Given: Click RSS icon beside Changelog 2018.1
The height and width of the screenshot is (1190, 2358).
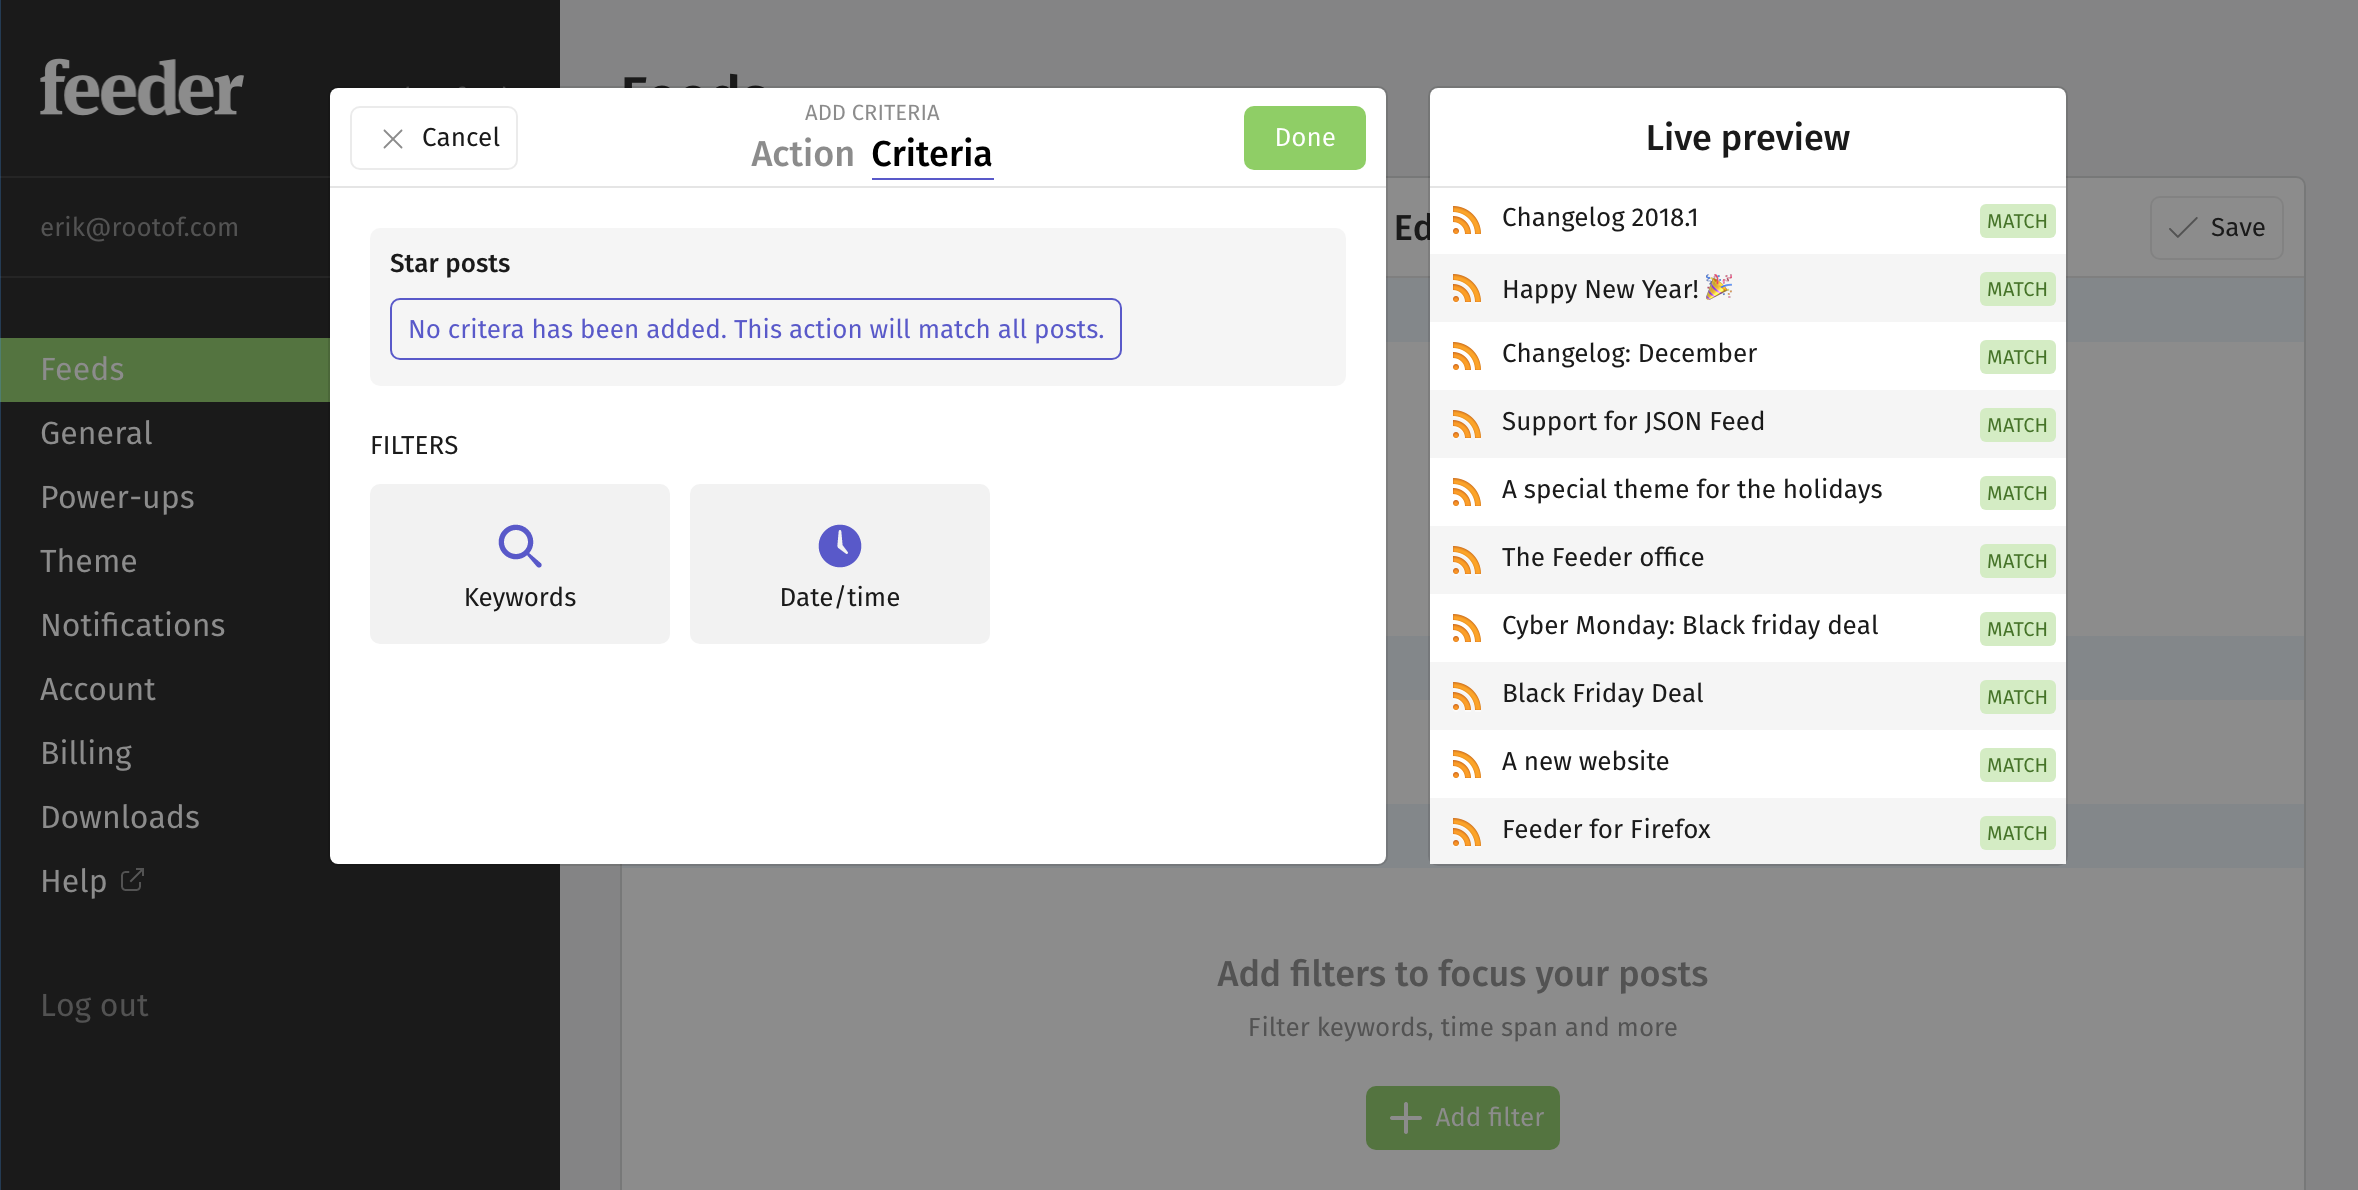Looking at the screenshot, I should pyautogui.click(x=1466, y=220).
